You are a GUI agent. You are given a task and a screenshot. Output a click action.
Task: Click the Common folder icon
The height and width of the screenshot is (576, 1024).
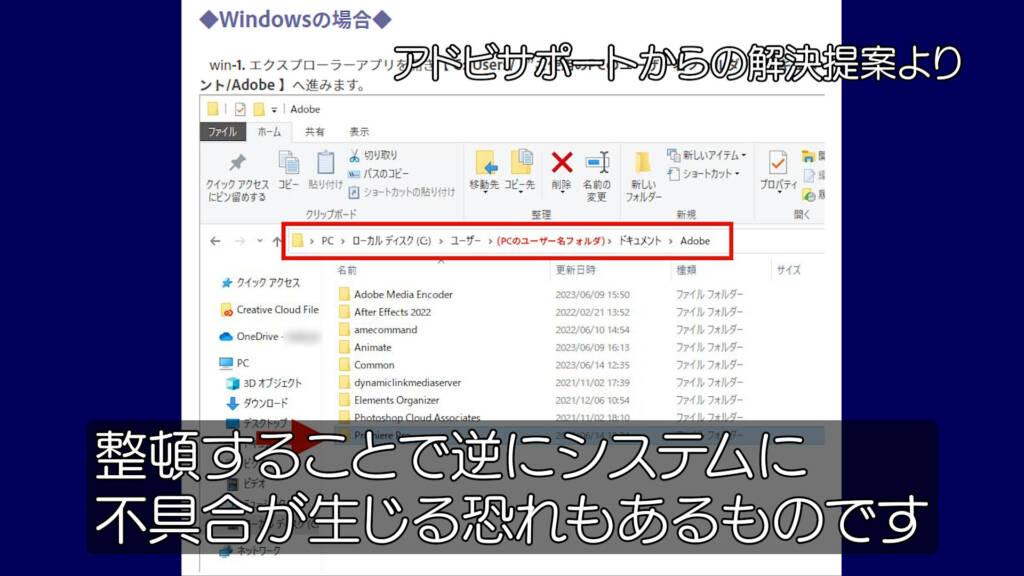[x=344, y=365]
